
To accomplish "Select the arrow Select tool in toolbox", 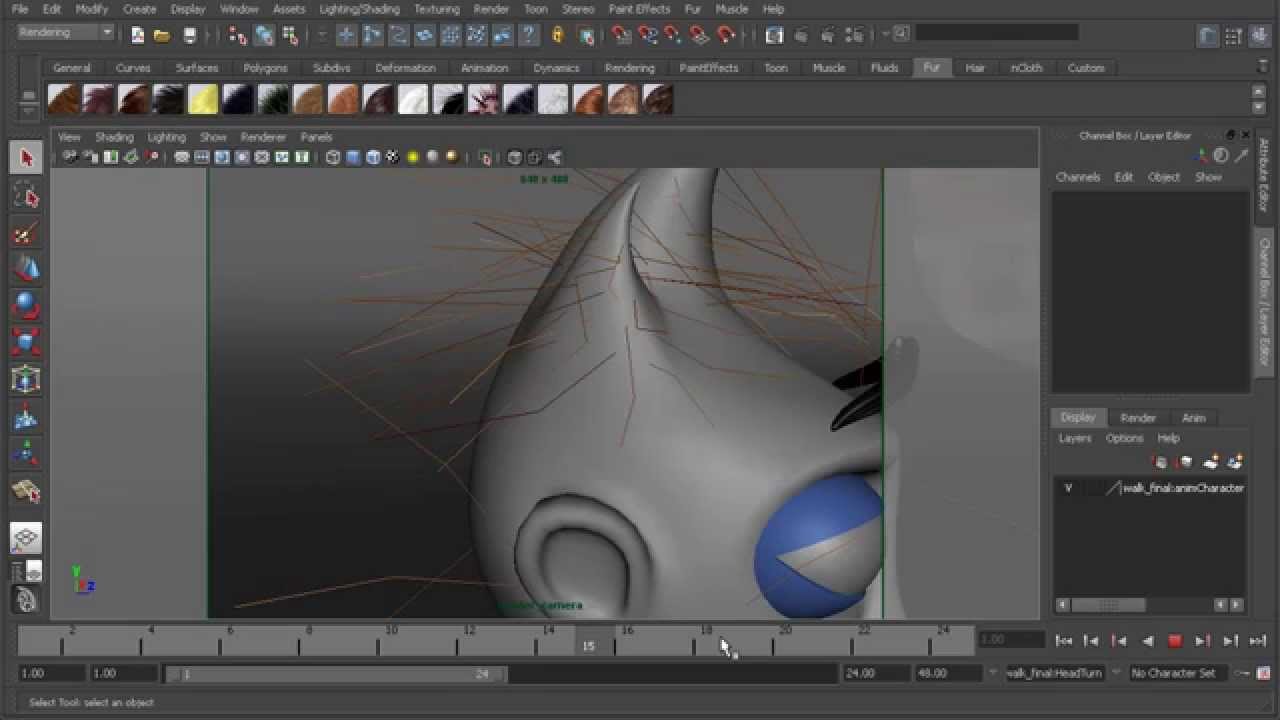I will (x=26, y=157).
